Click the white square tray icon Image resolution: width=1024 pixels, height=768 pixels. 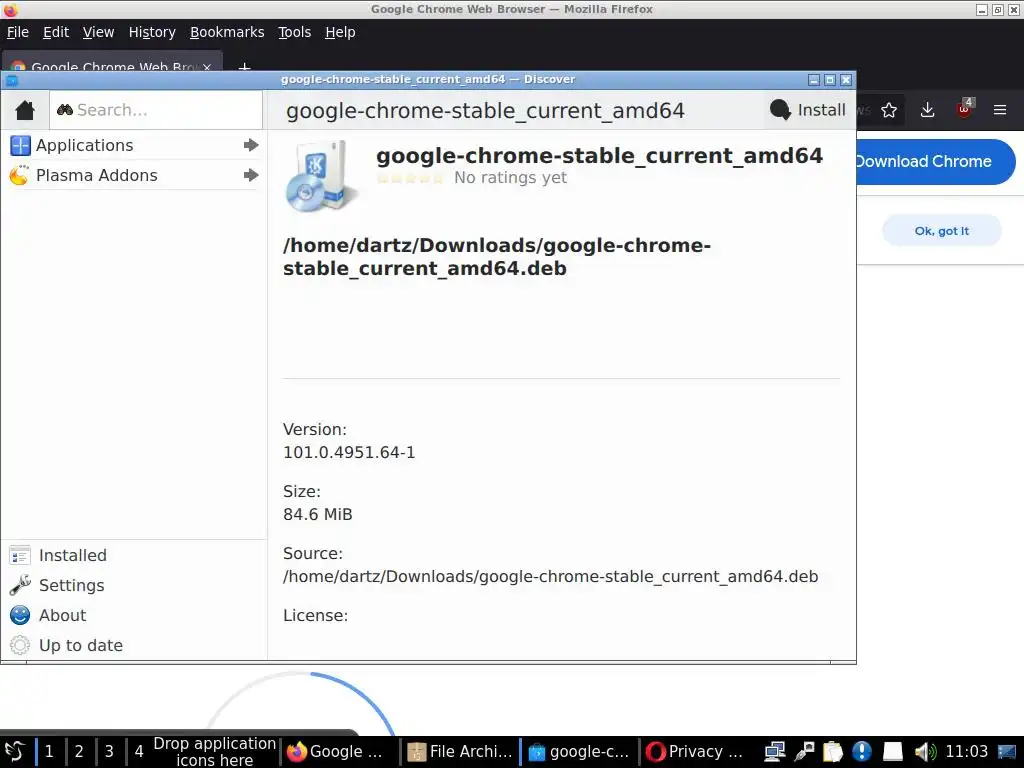(892, 752)
